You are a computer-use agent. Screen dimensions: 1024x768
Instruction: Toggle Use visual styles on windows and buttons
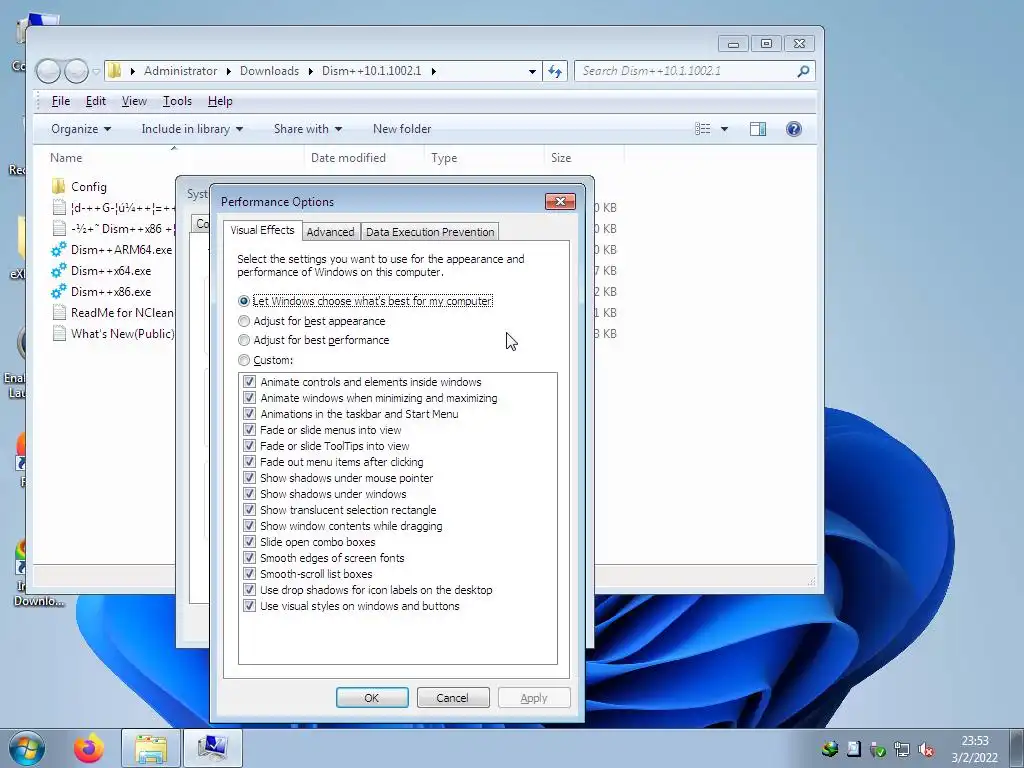pos(249,606)
